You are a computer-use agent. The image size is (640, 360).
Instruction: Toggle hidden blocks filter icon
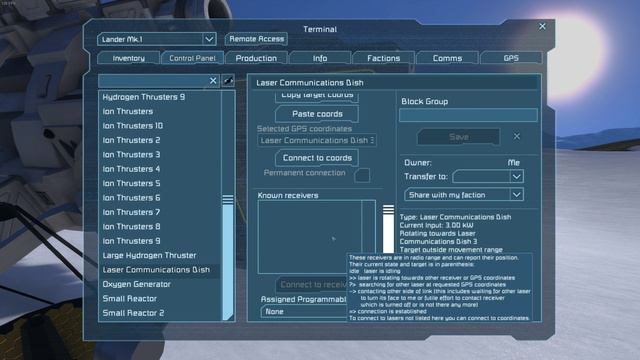tap(228, 80)
